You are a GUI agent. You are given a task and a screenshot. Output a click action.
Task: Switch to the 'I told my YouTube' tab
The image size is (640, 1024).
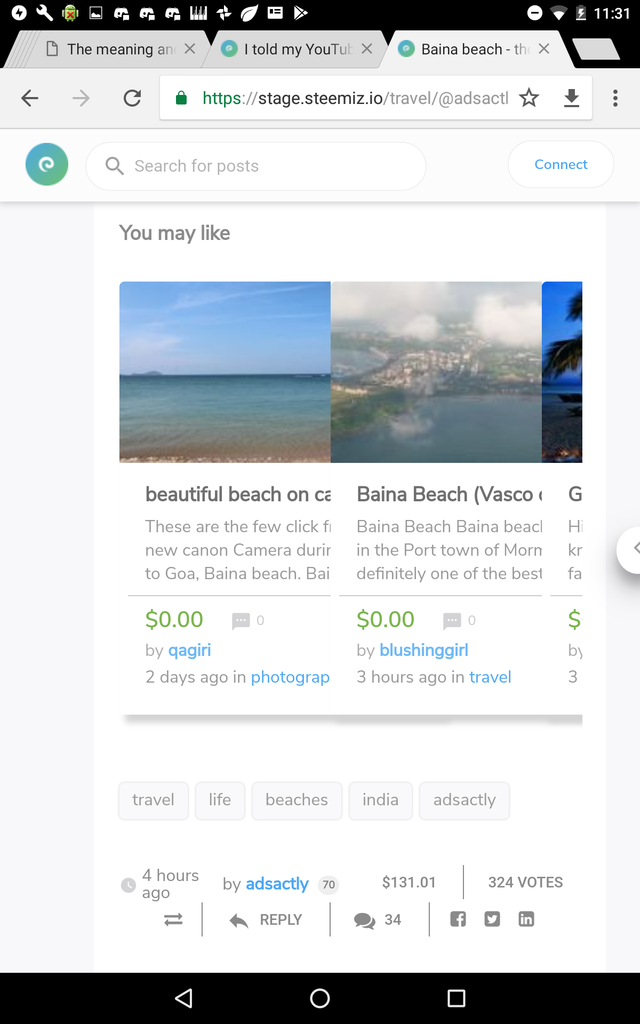295,49
